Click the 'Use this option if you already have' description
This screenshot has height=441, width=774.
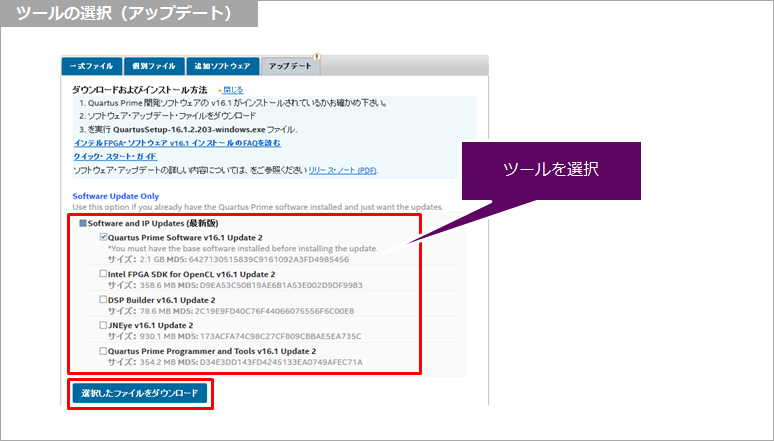click(x=258, y=207)
